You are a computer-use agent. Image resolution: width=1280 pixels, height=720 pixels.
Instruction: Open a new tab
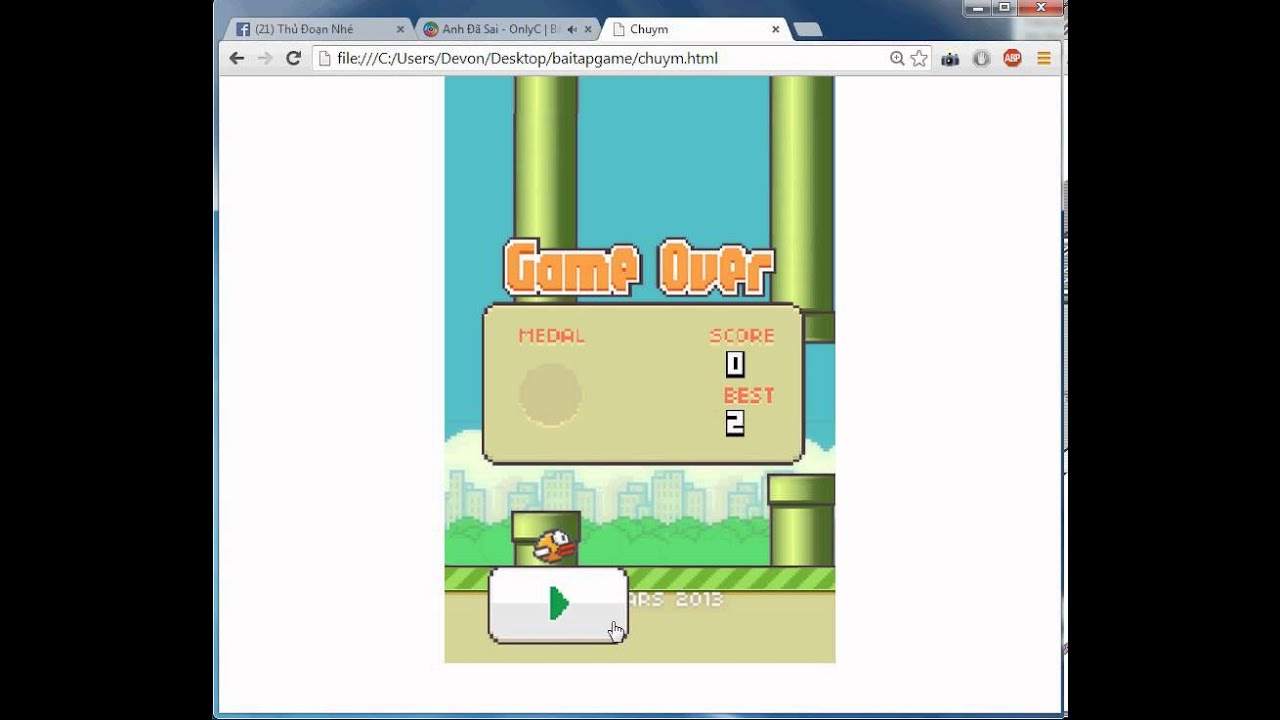pos(807,29)
